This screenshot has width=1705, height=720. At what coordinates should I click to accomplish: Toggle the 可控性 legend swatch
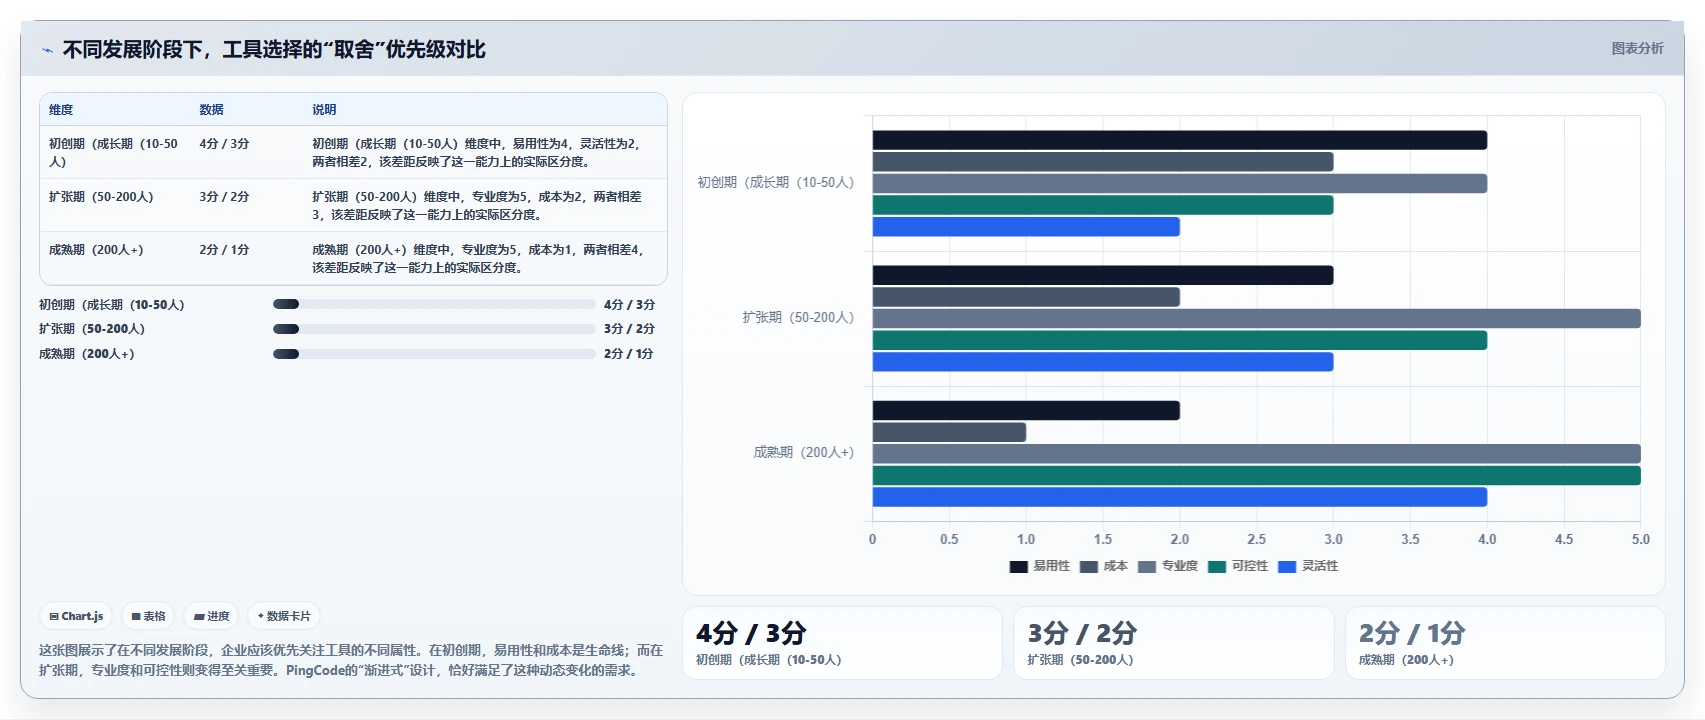click(1217, 566)
